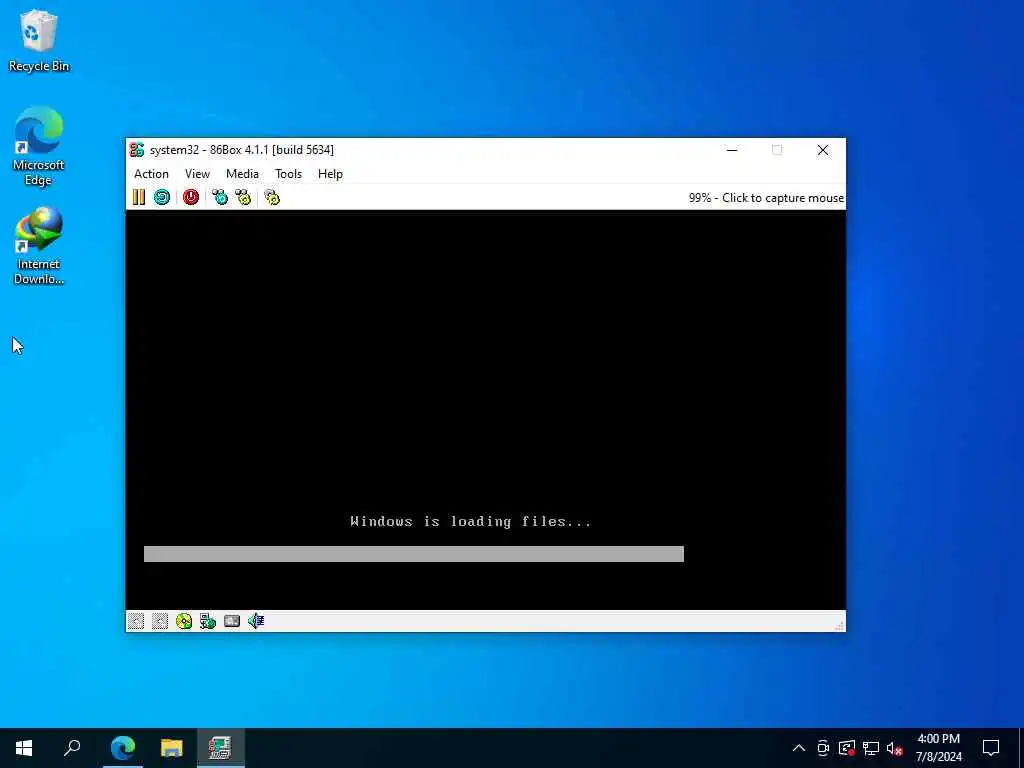Viewport: 1024px width, 768px height.
Task: Close the 86Box window
Action: tap(823, 150)
